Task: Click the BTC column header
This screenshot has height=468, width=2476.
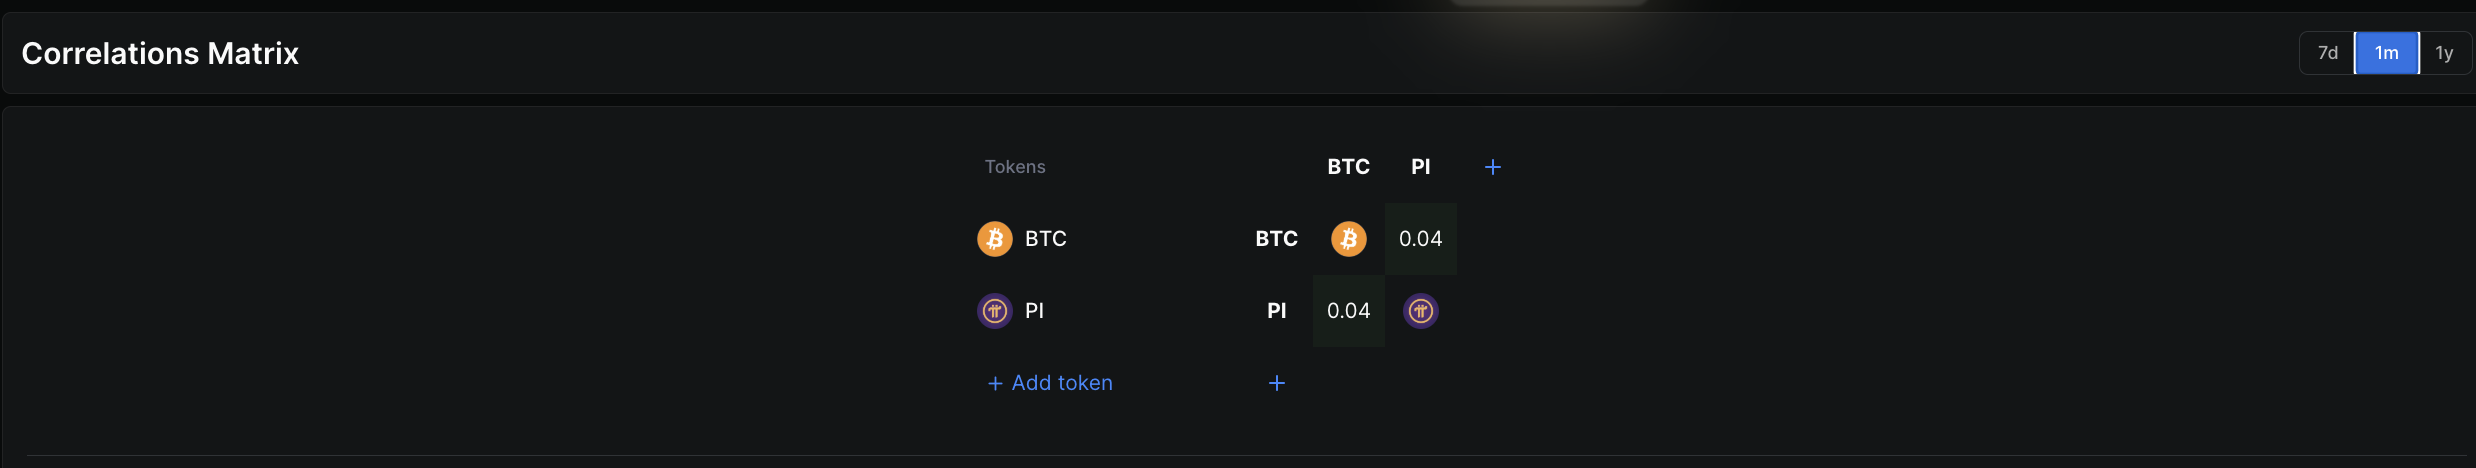Action: 1348,167
